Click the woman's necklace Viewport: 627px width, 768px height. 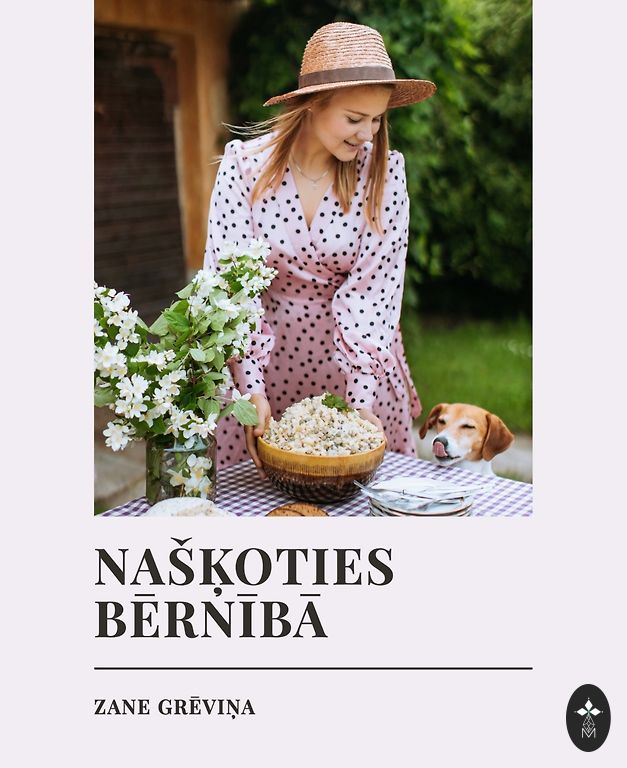[311, 174]
